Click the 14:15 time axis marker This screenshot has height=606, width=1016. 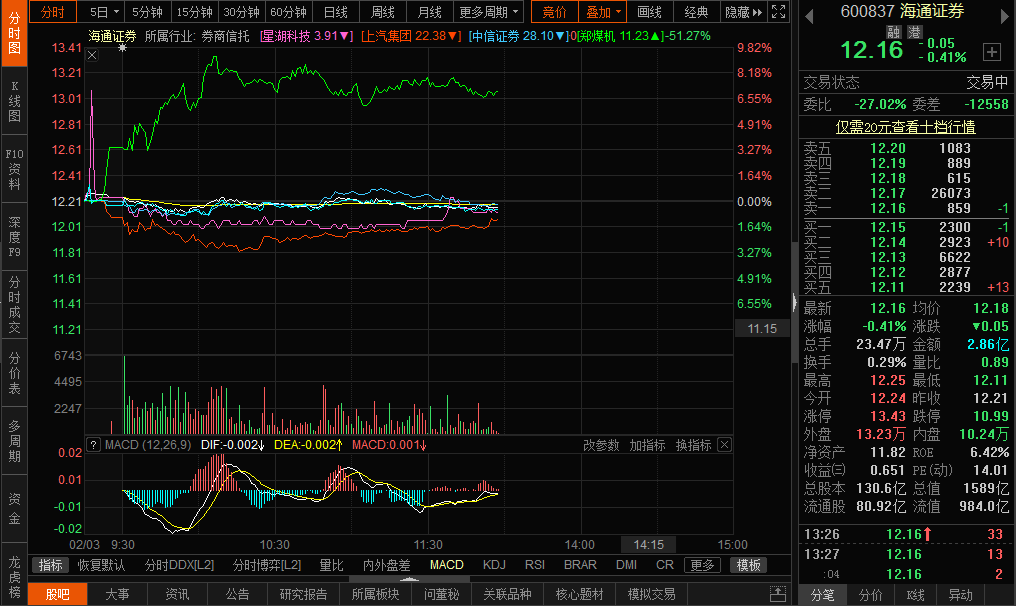(649, 545)
